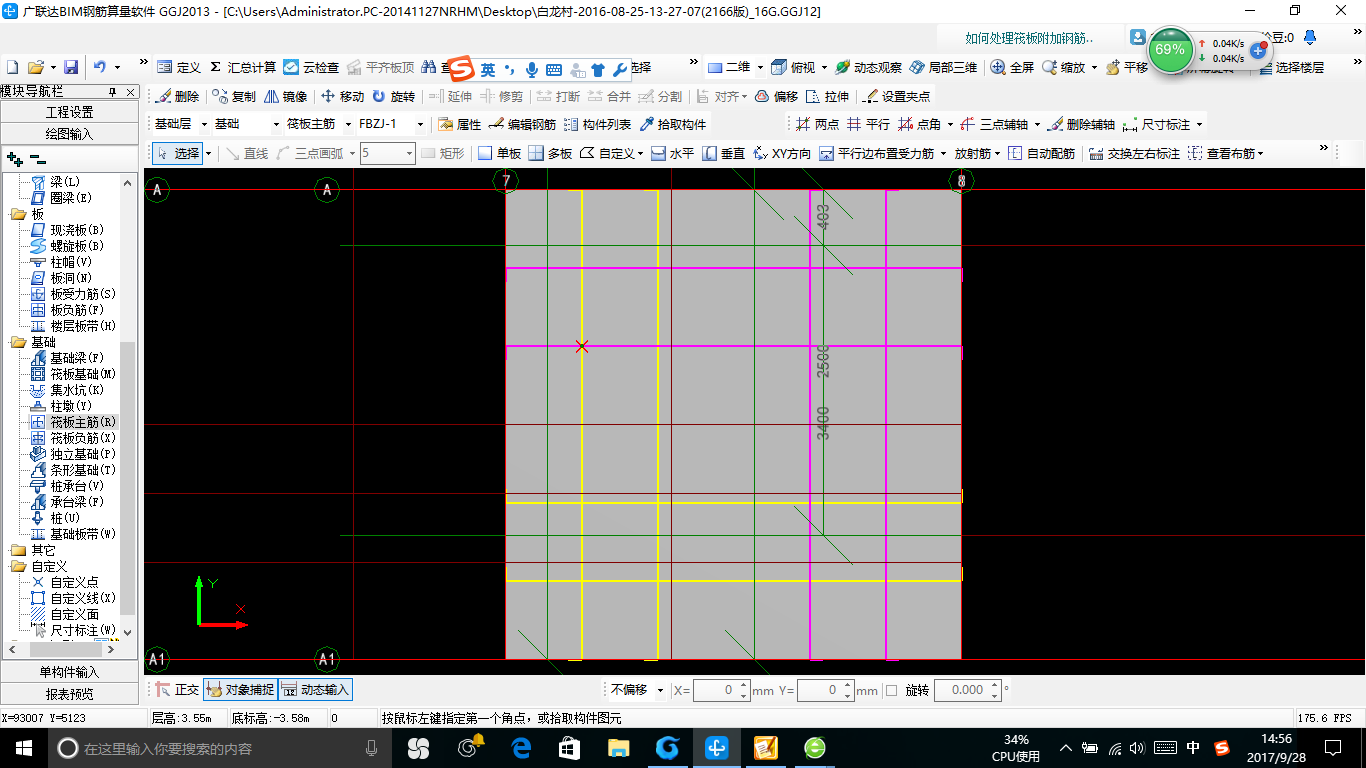Viewport: 1366px width, 768px height.
Task: Click 平行 parallel axis tool
Action: [x=868, y=124]
